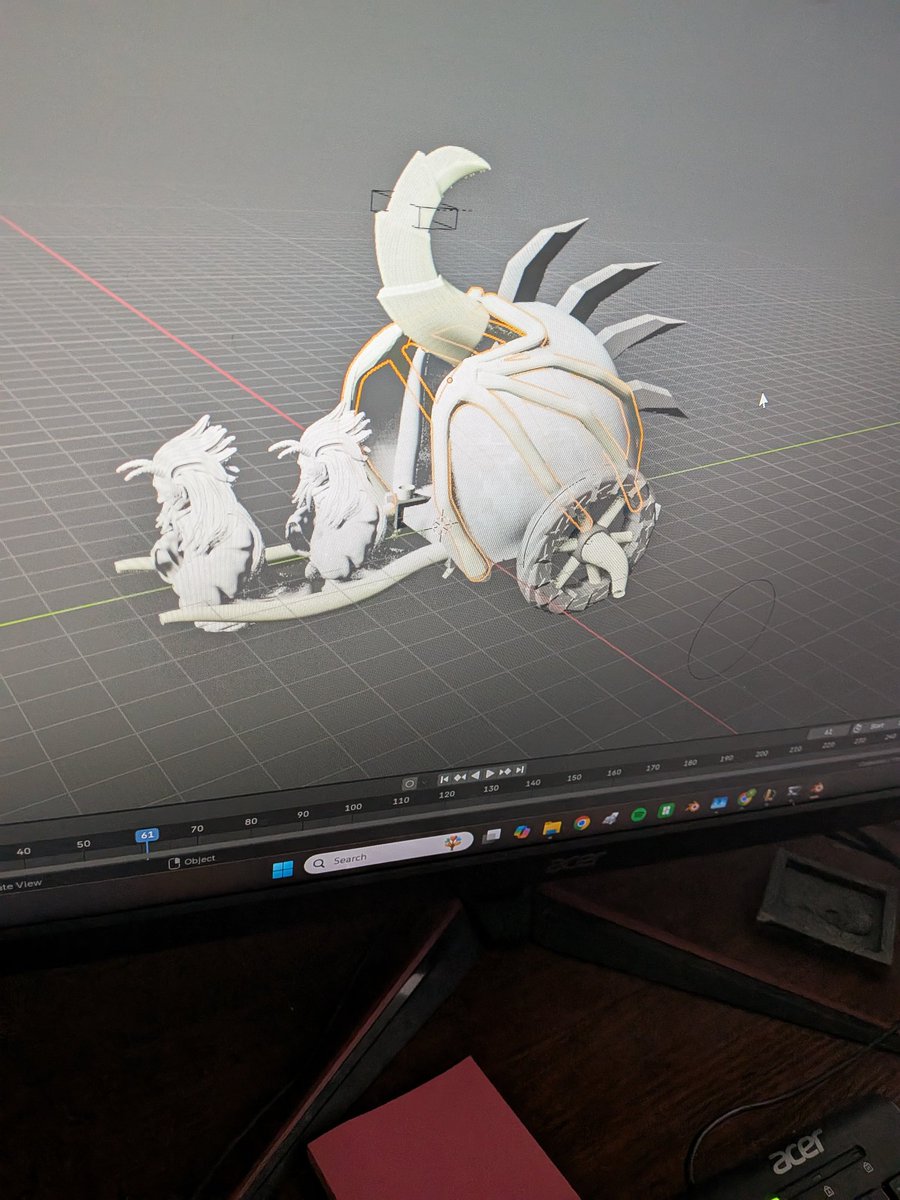This screenshot has width=900, height=1200.
Task: Jump to the previous keyframe
Action: [x=460, y=777]
